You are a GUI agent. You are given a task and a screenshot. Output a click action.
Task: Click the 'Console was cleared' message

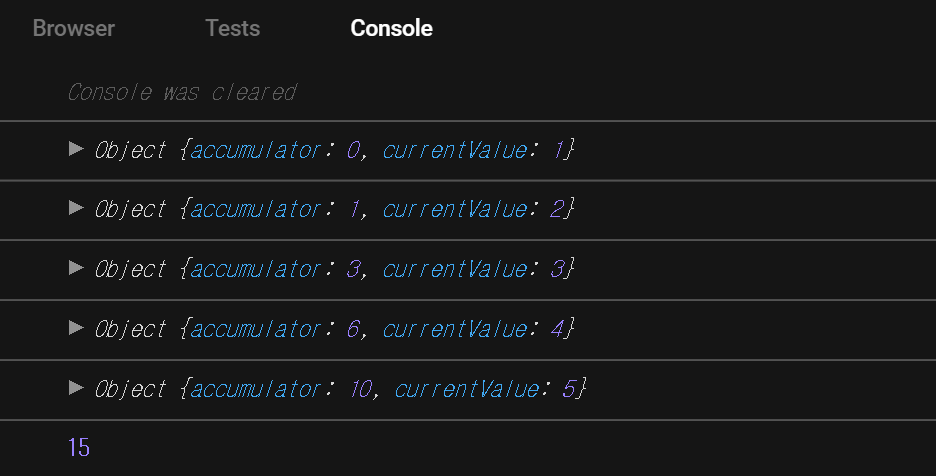181,92
